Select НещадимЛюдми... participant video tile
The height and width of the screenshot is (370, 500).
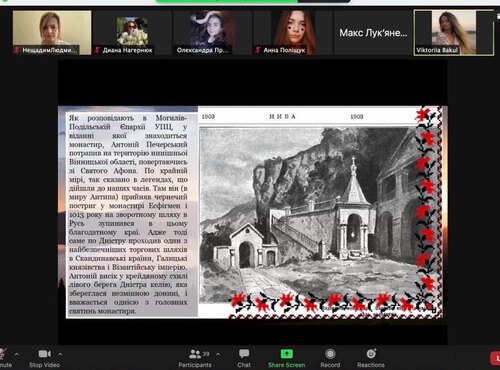click(x=52, y=32)
